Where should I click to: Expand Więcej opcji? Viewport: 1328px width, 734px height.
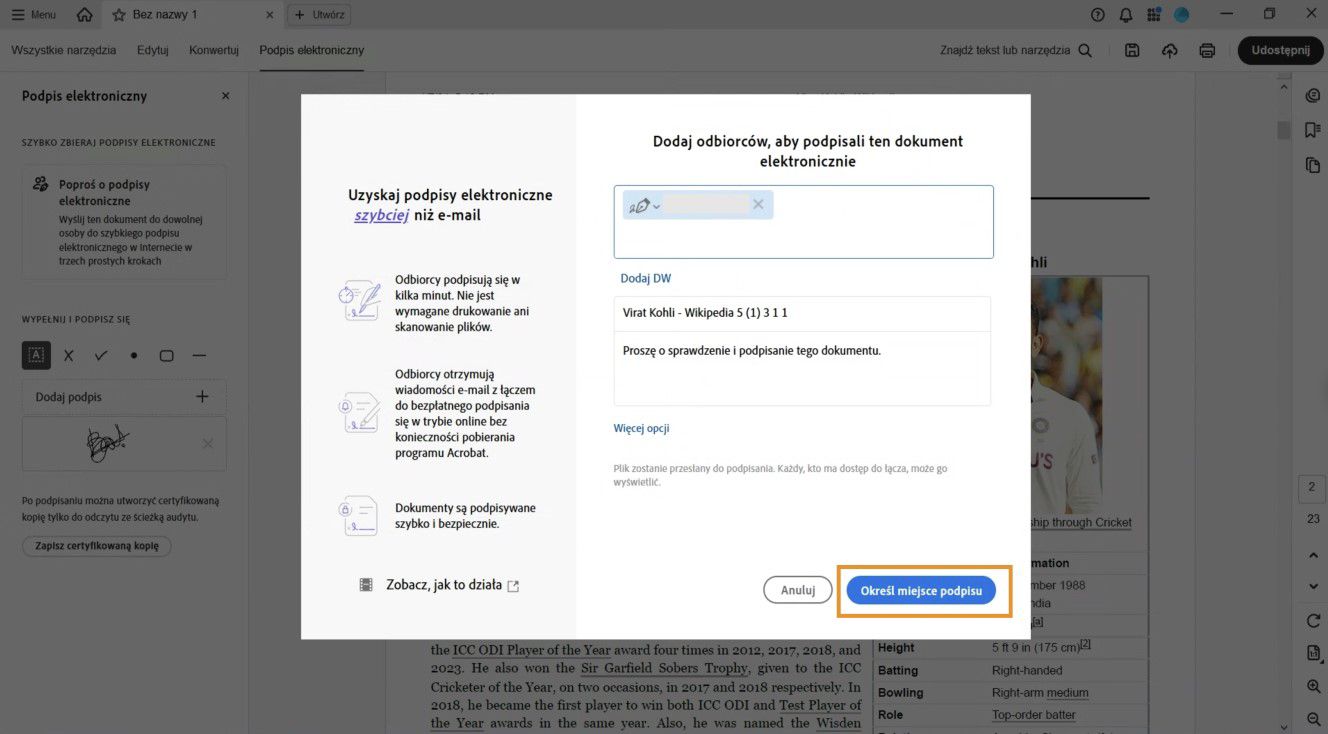pos(641,428)
